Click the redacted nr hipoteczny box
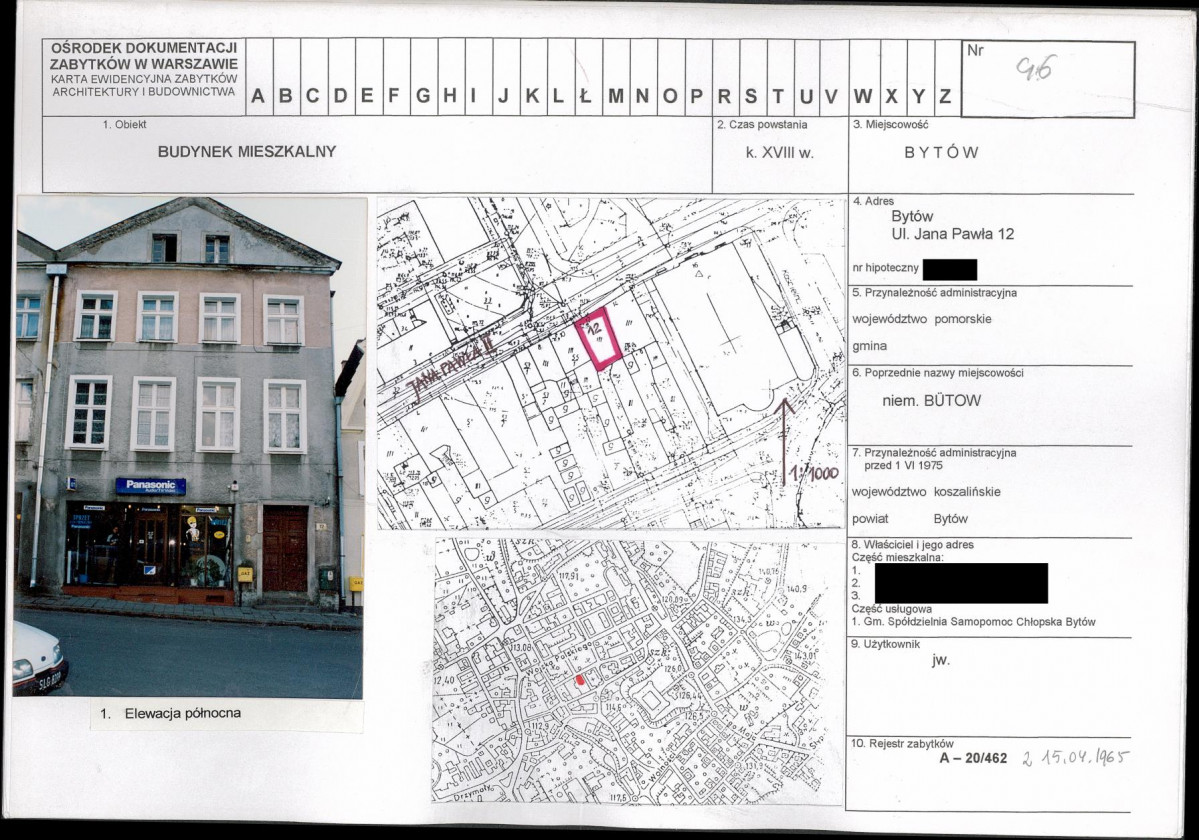The height and width of the screenshot is (840, 1199). coord(950,269)
